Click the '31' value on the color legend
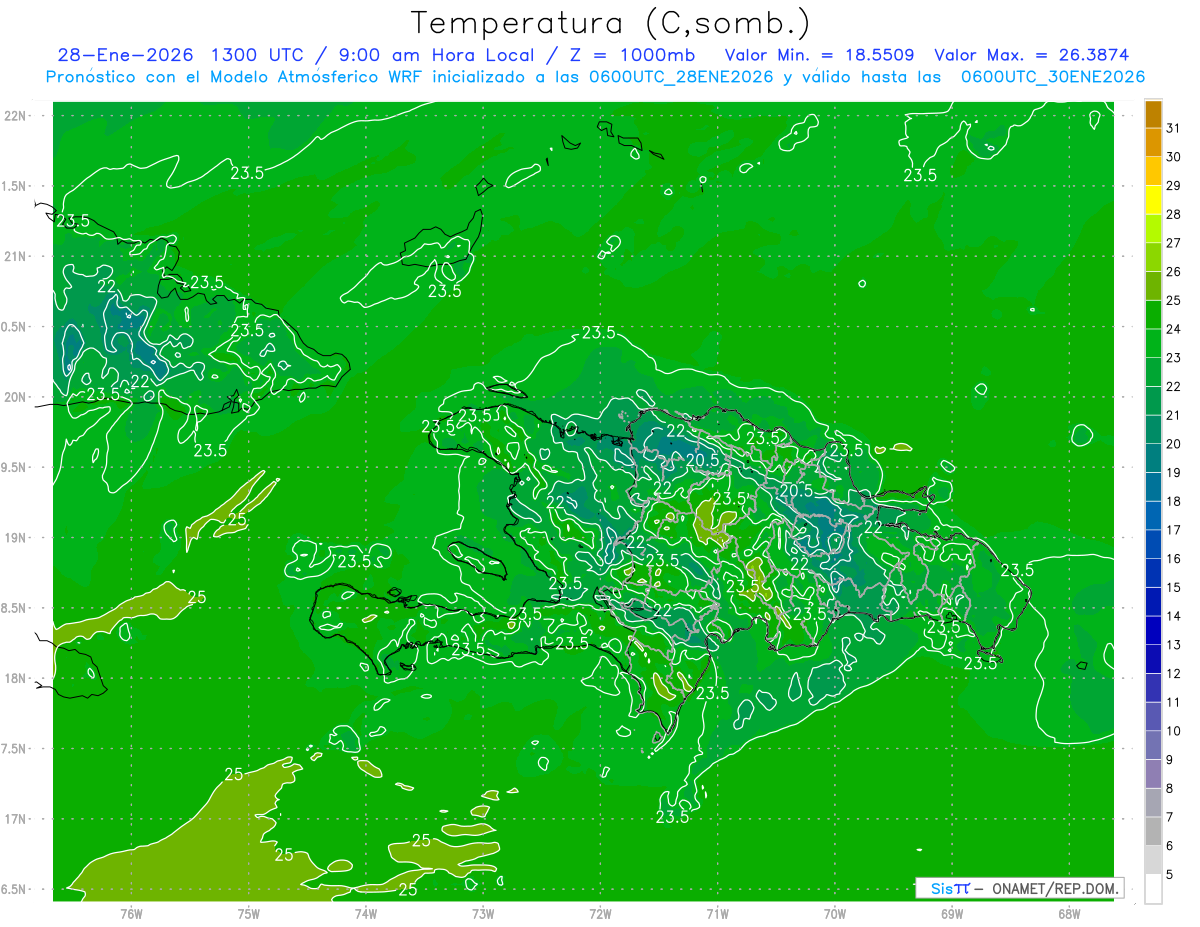Viewport: 1200px width, 927px height. 1174,128
